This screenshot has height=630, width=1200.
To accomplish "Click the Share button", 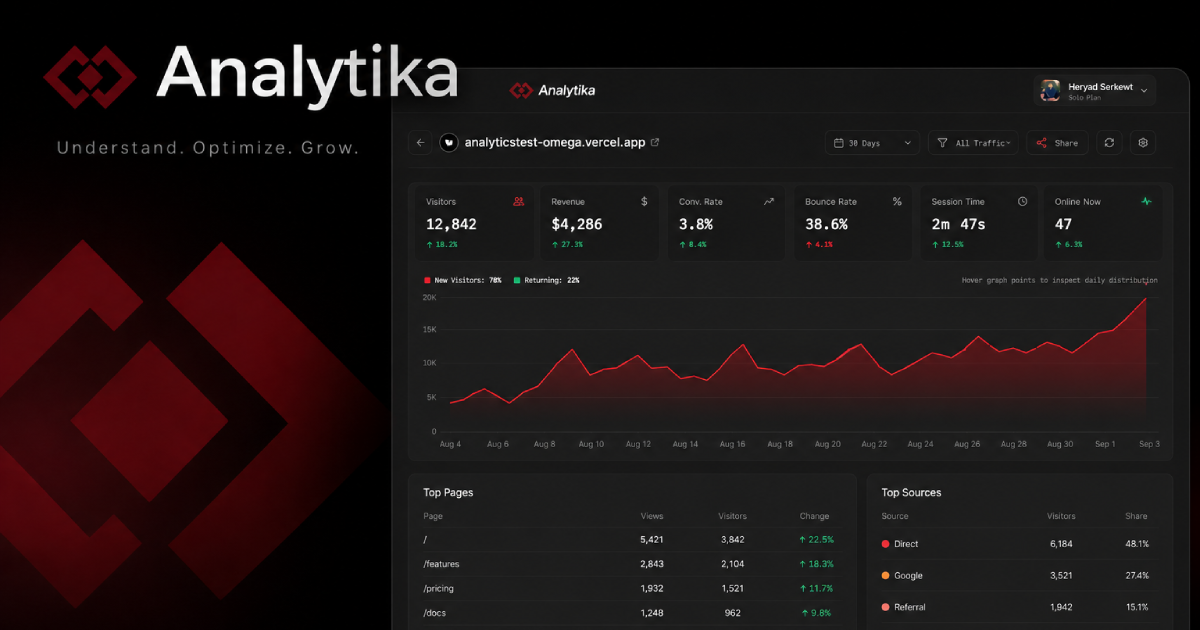I will [x=1057, y=143].
